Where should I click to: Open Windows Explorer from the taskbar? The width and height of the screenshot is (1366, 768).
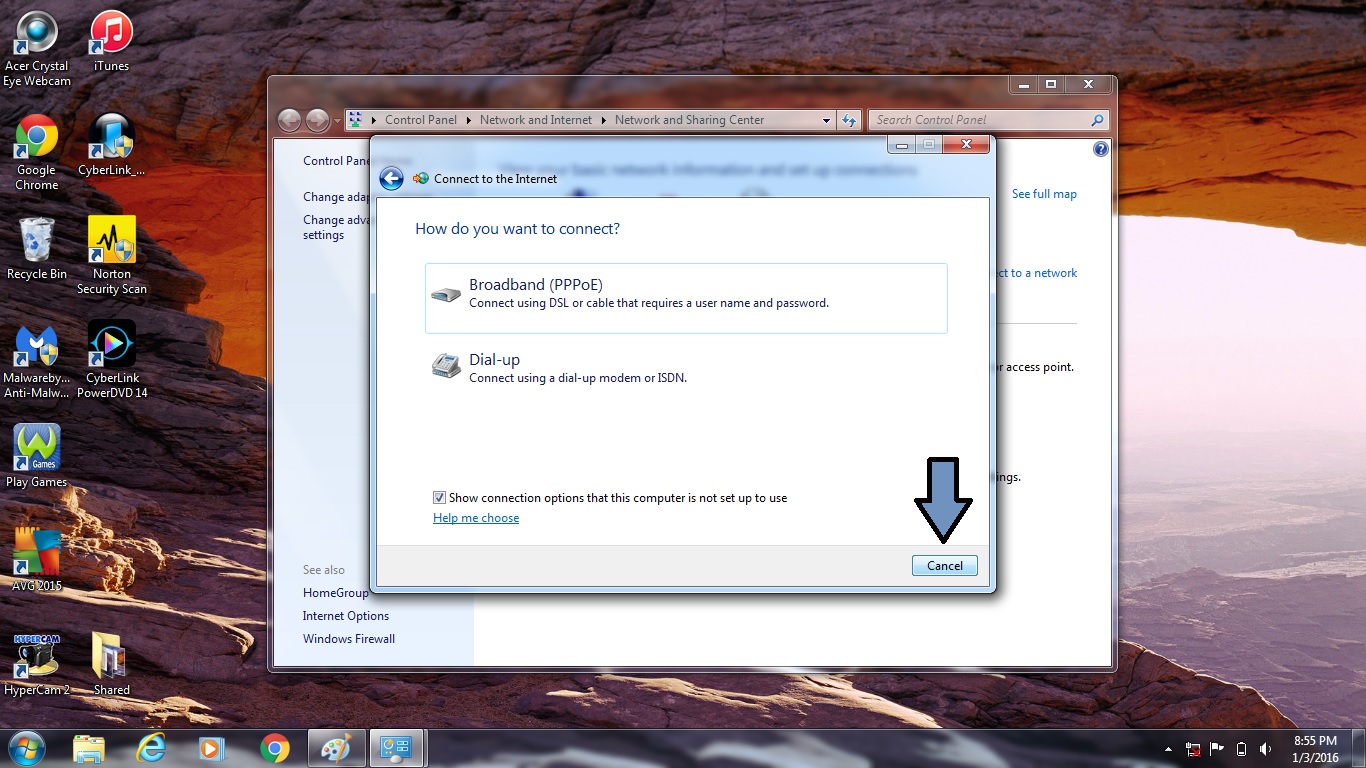coord(89,748)
